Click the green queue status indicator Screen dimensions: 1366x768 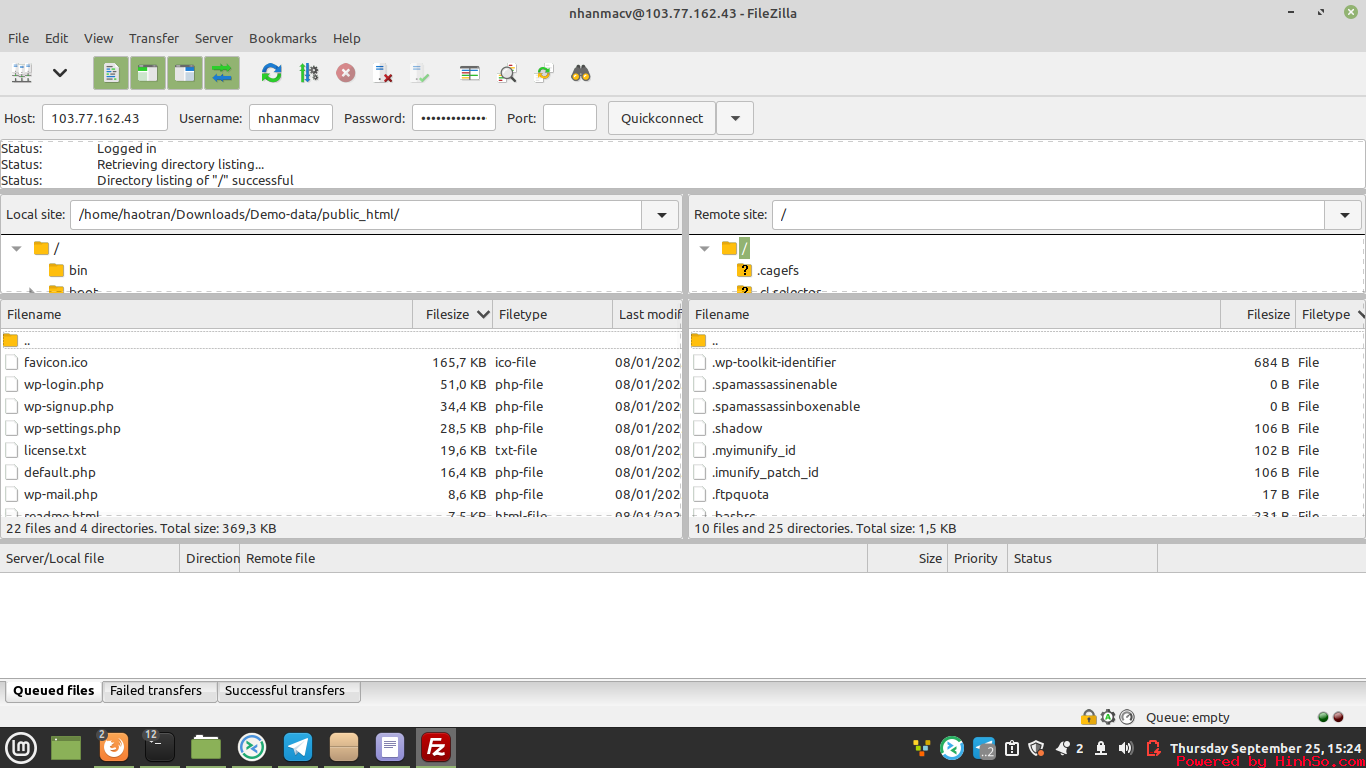1322,717
